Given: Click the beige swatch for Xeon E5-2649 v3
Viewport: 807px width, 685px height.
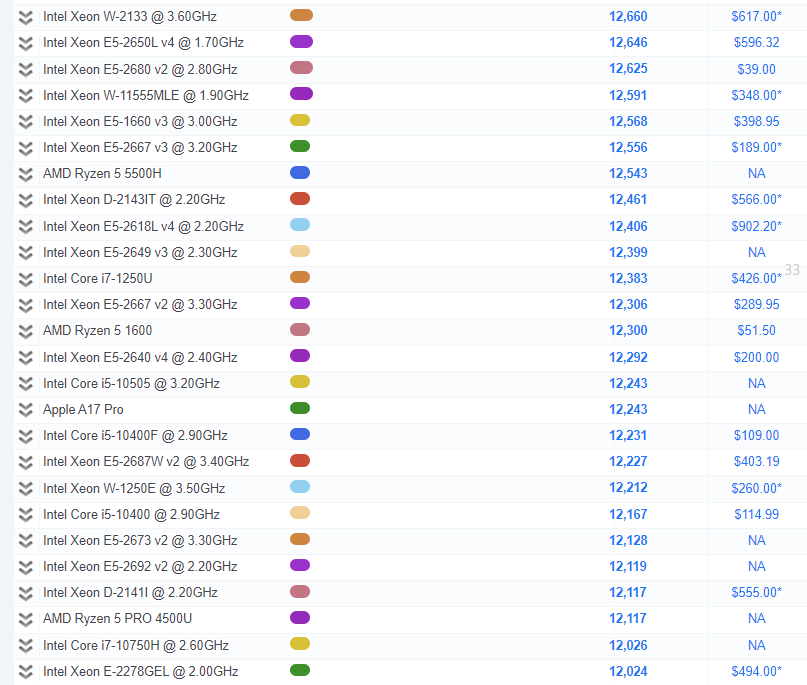Looking at the screenshot, I should point(300,251).
